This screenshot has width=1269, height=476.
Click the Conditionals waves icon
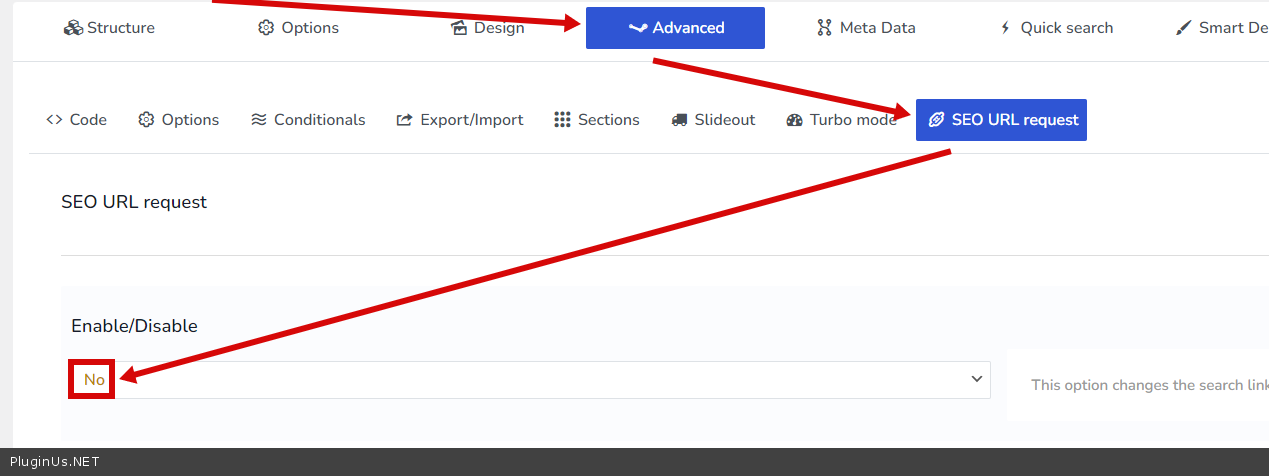click(259, 120)
